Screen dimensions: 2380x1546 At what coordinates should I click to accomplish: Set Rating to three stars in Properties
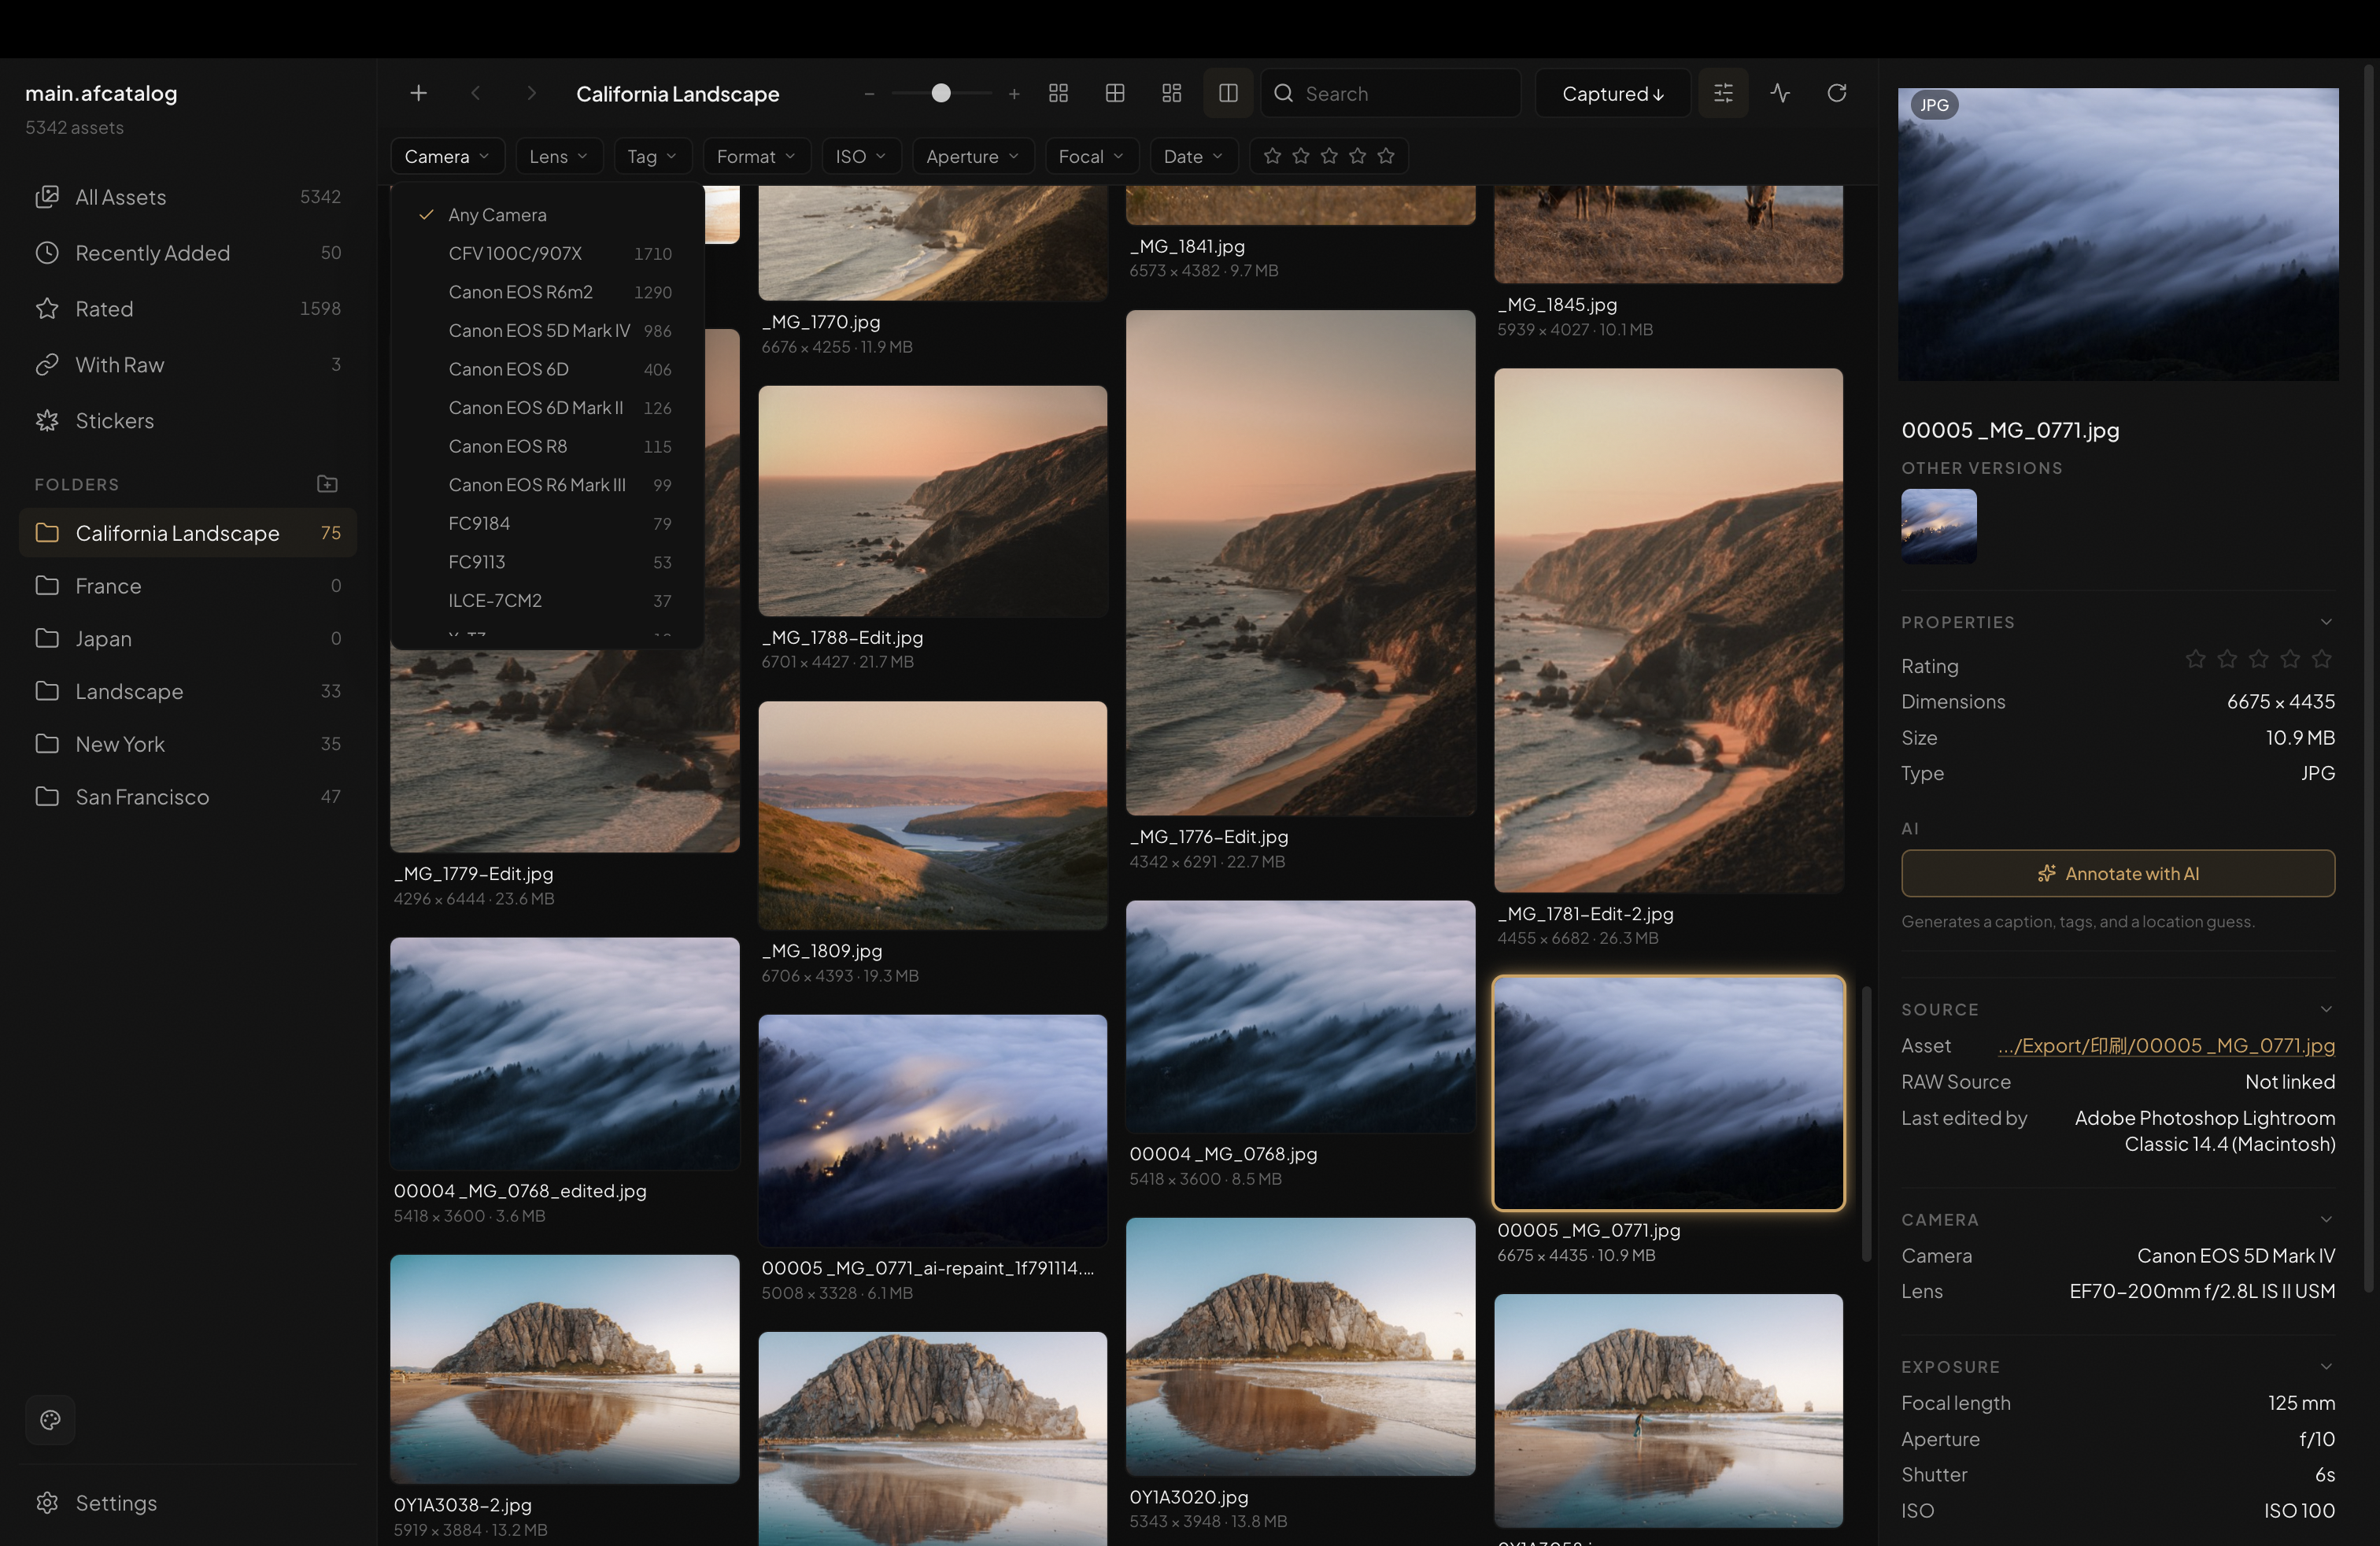pyautogui.click(x=2259, y=659)
